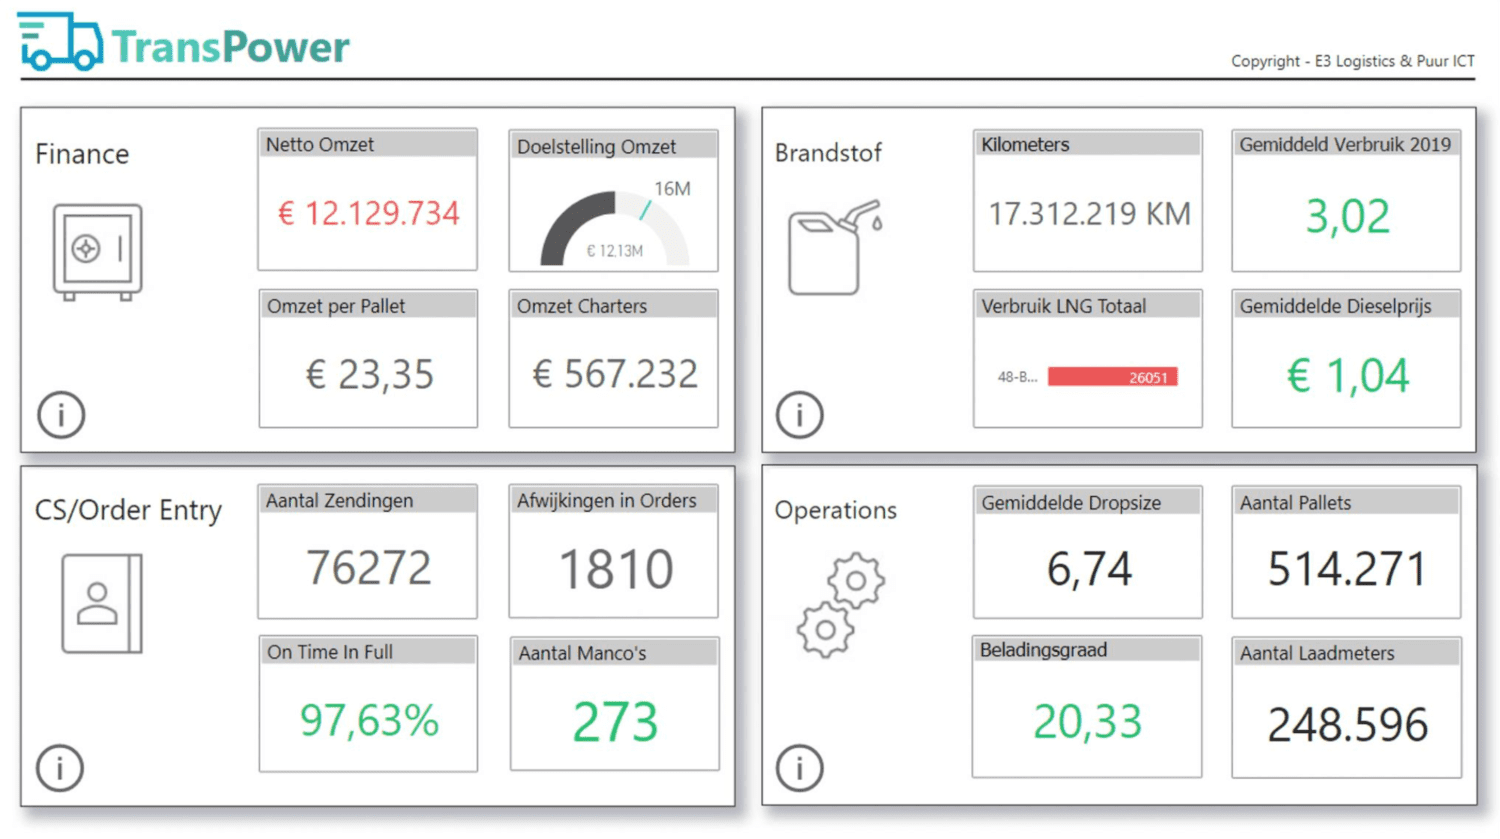
Task: Select the Aantal Manco's card
Action: tap(614, 704)
